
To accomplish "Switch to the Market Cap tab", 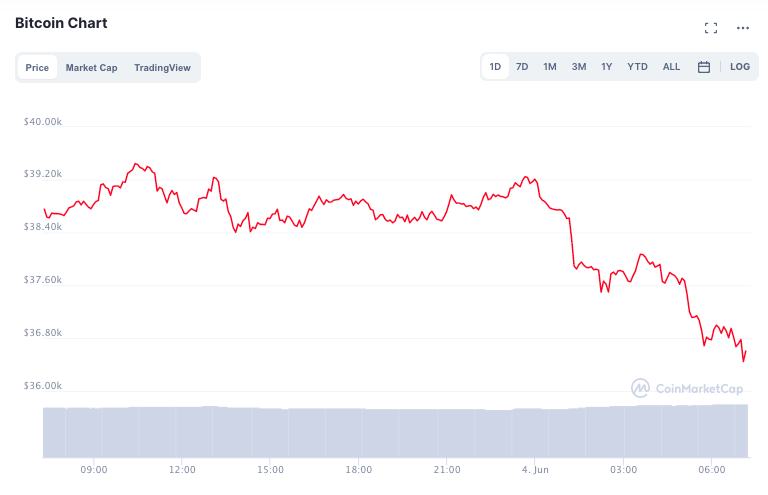I will click(91, 68).
